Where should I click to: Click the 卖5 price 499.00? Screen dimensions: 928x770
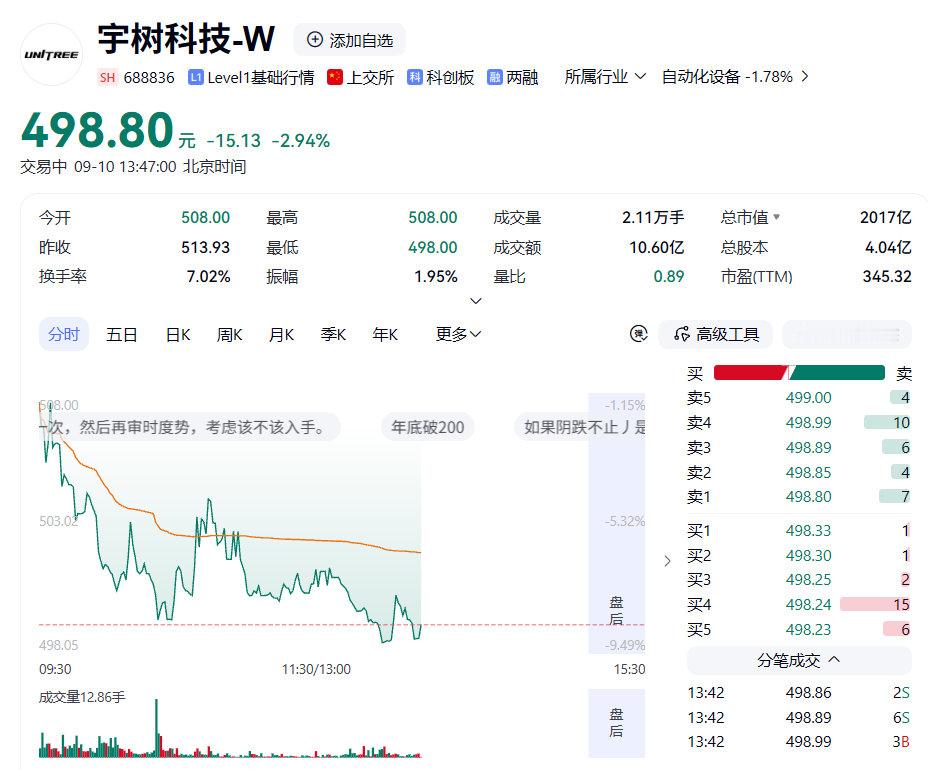pyautogui.click(x=808, y=398)
